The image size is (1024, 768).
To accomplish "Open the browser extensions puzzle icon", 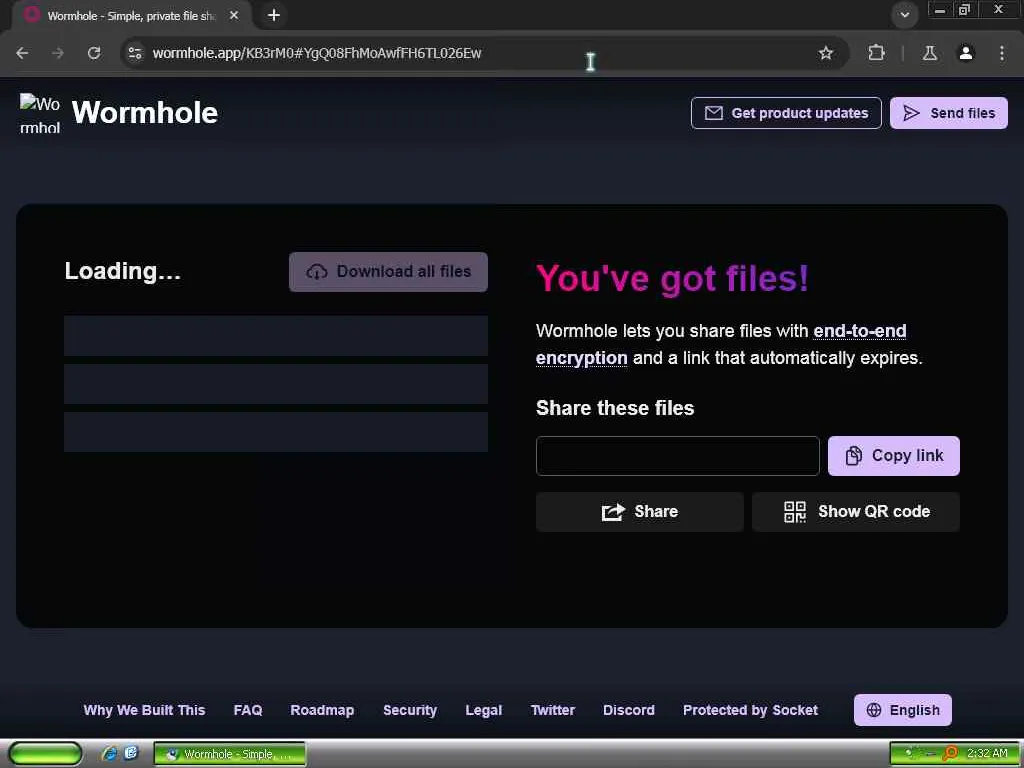I will (x=876, y=53).
